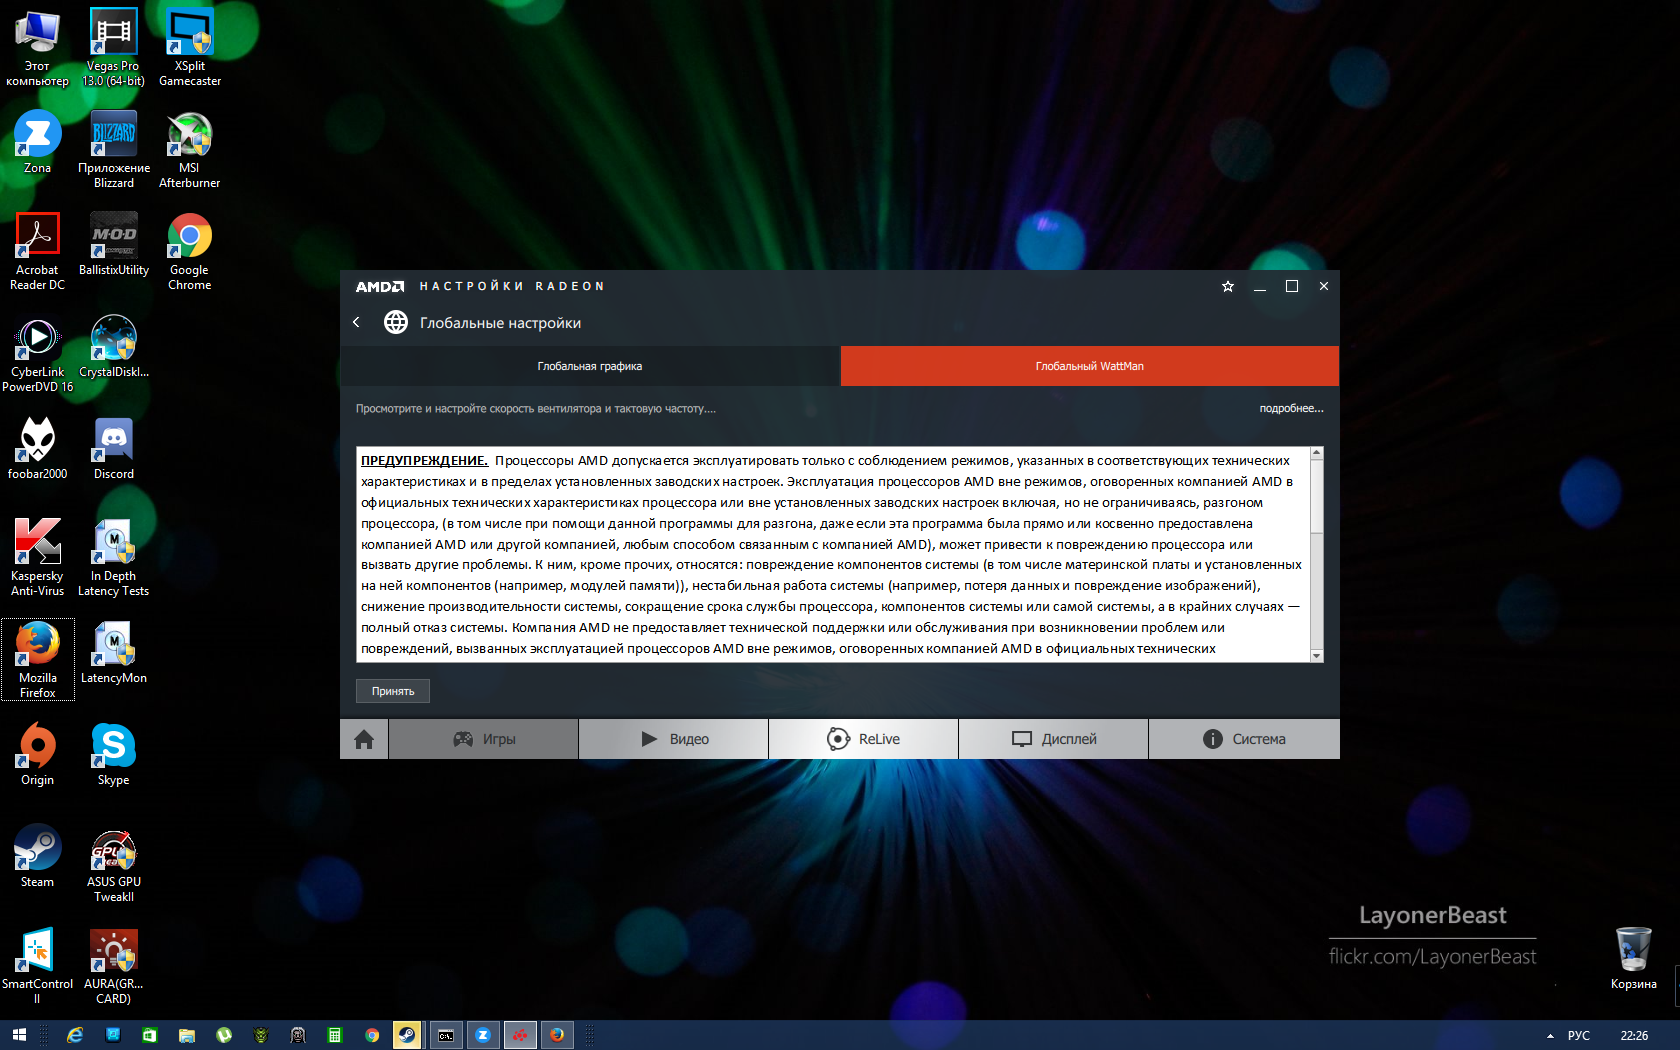Select the Kaspersky Anti-Virus desktop icon
This screenshot has height=1050, width=1680.
click(x=37, y=558)
